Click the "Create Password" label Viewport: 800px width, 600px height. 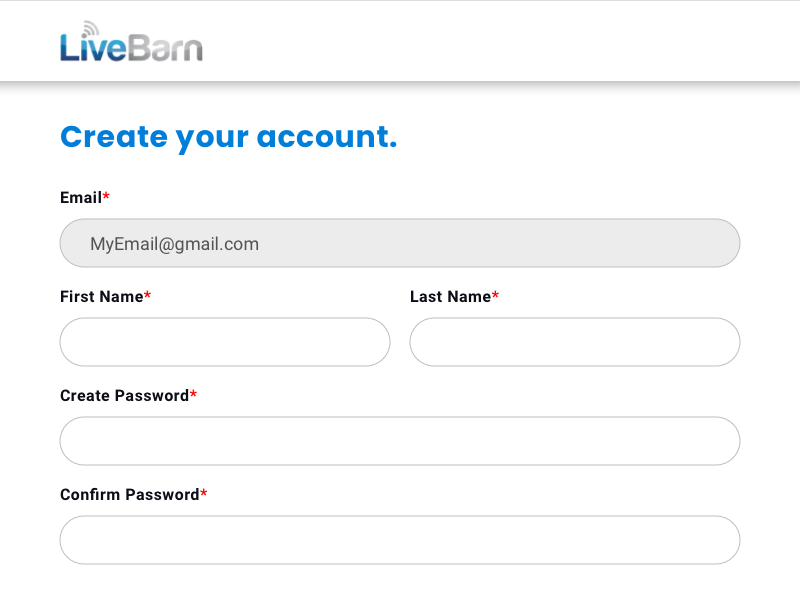point(124,396)
